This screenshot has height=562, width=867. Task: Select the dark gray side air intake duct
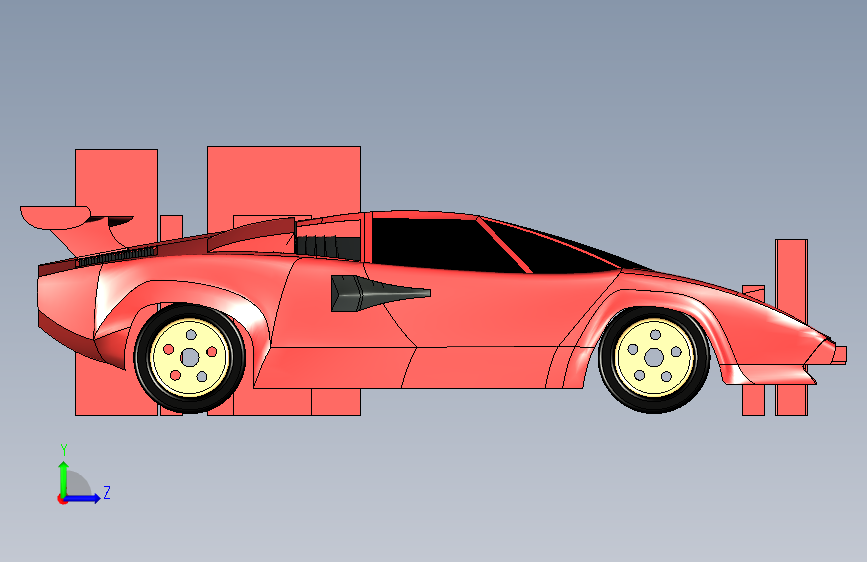(380, 294)
